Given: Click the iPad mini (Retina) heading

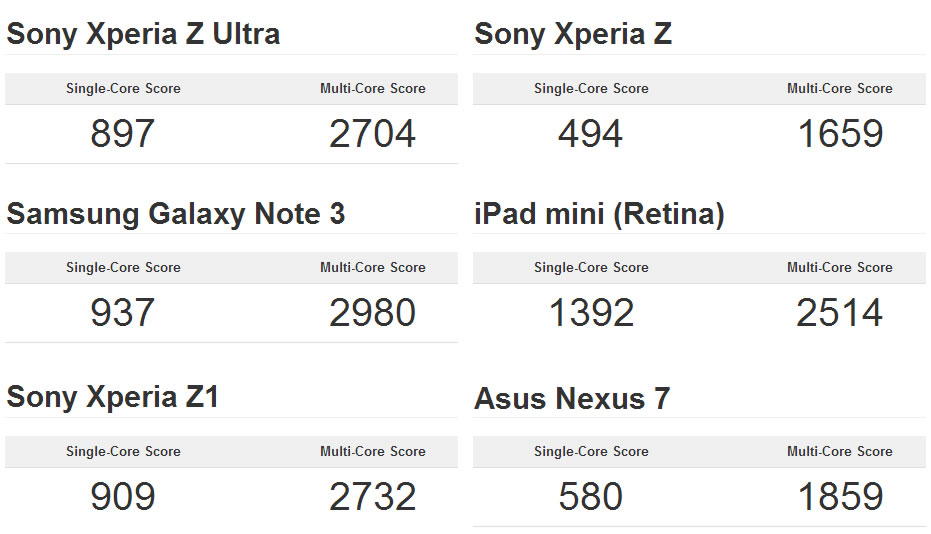Looking at the screenshot, I should [x=599, y=213].
